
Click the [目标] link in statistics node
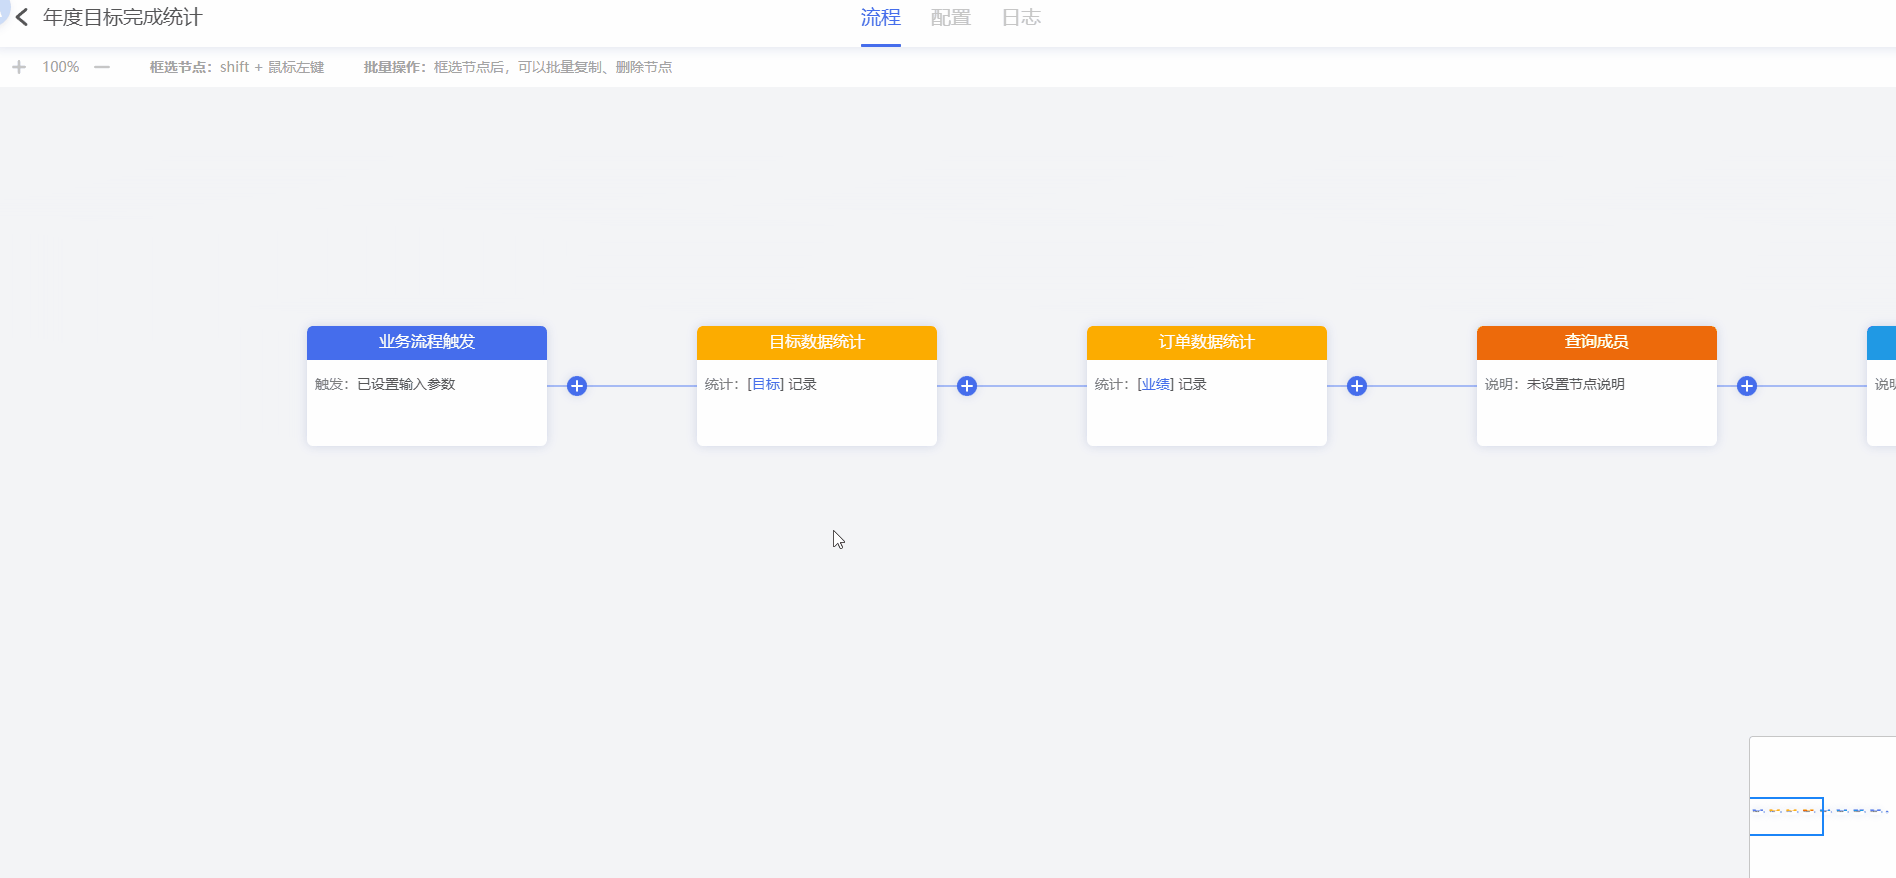(766, 384)
